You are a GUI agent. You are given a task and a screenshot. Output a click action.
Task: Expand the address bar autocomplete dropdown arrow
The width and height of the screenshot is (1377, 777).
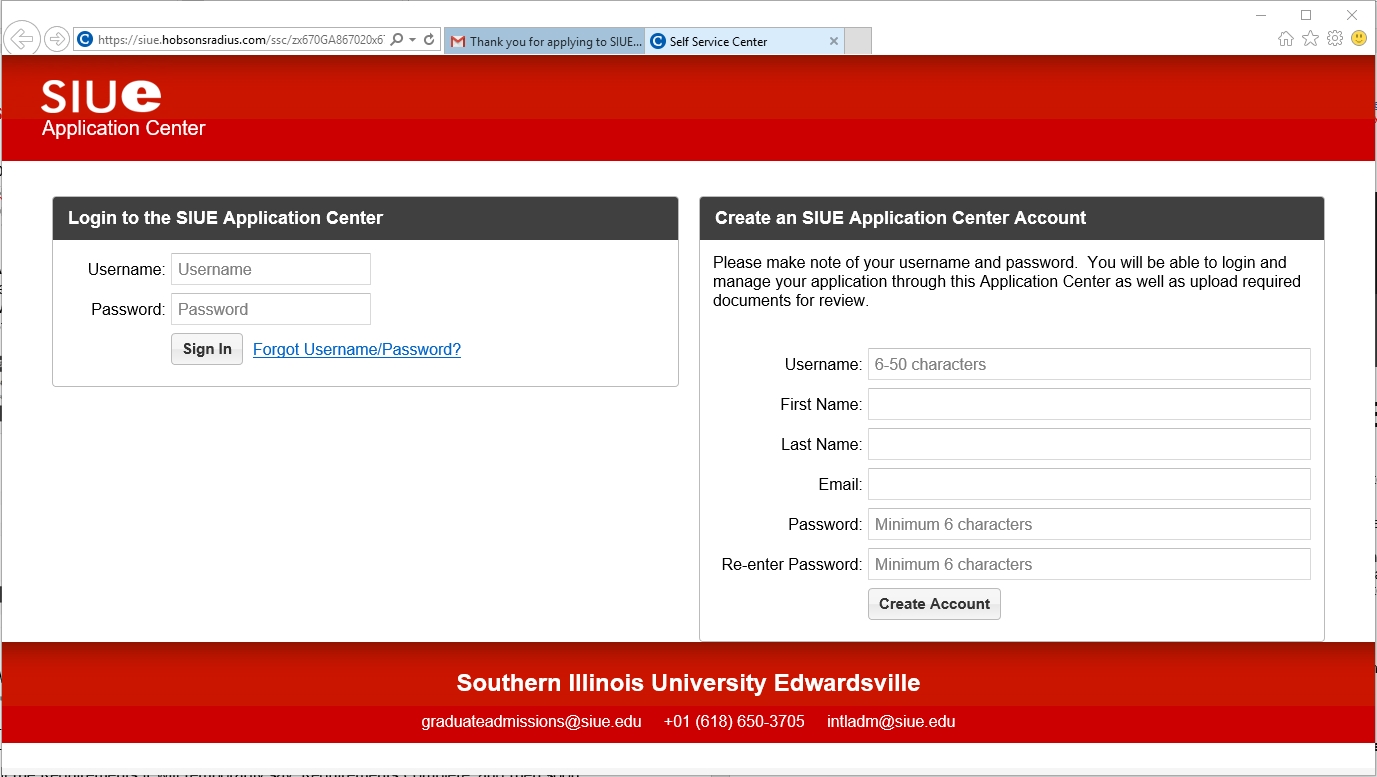413,40
